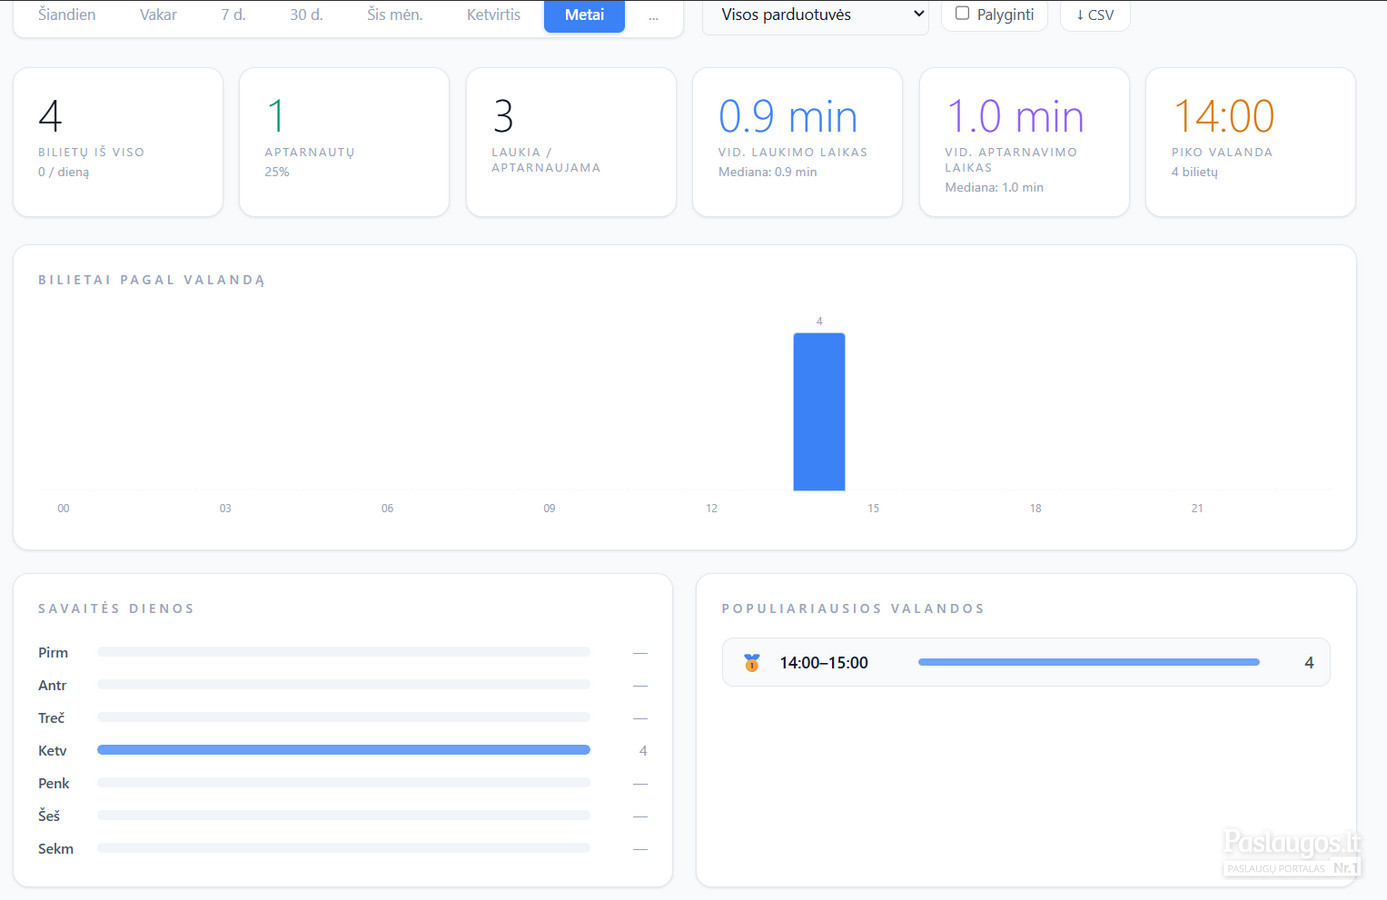Select the Aptarnautų 25% card

(344, 142)
